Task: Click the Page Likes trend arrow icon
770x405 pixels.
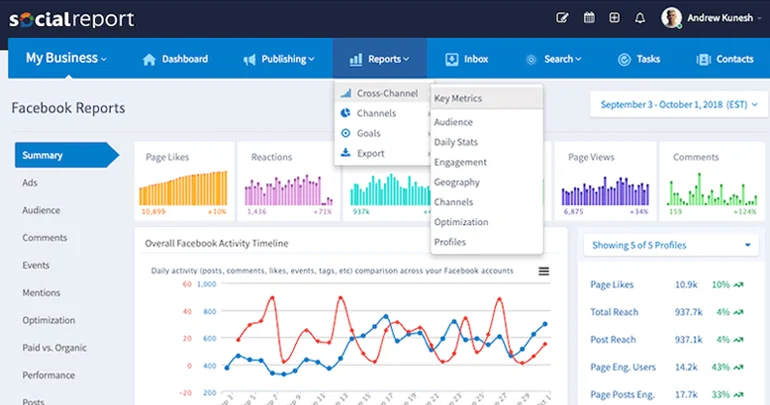Action: click(738, 284)
